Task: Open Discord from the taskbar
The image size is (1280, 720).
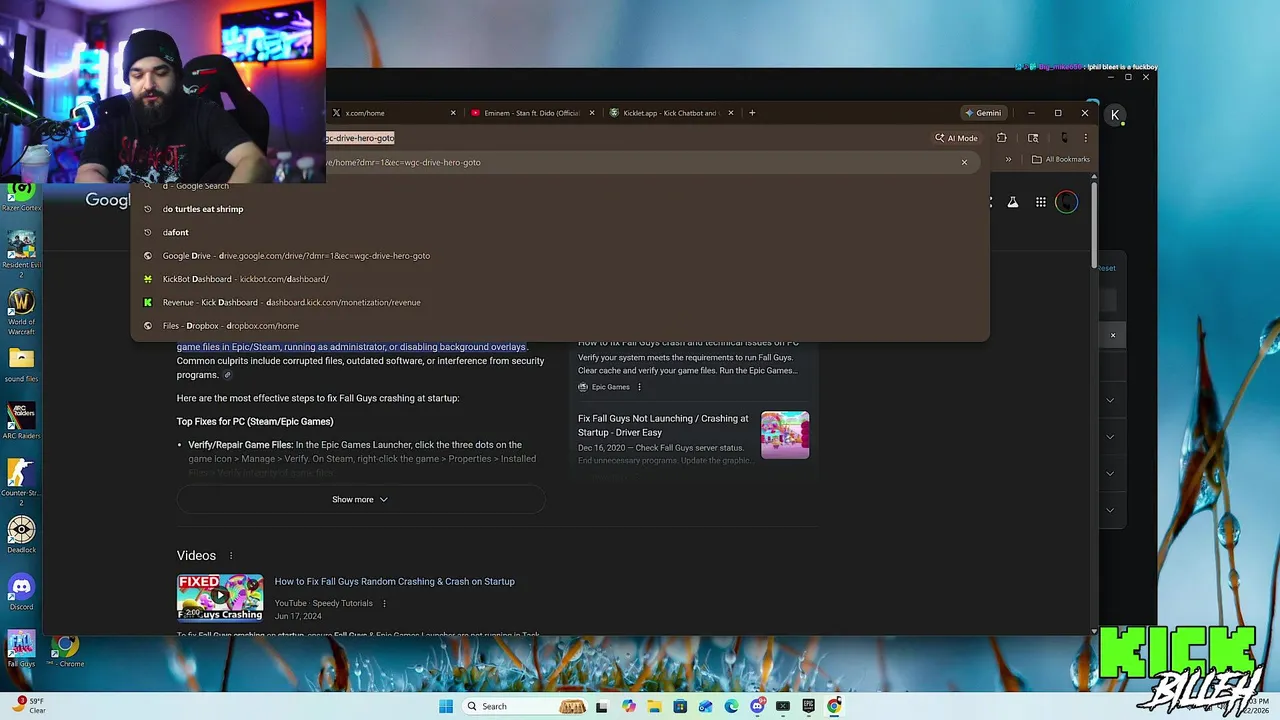Action: point(757,706)
